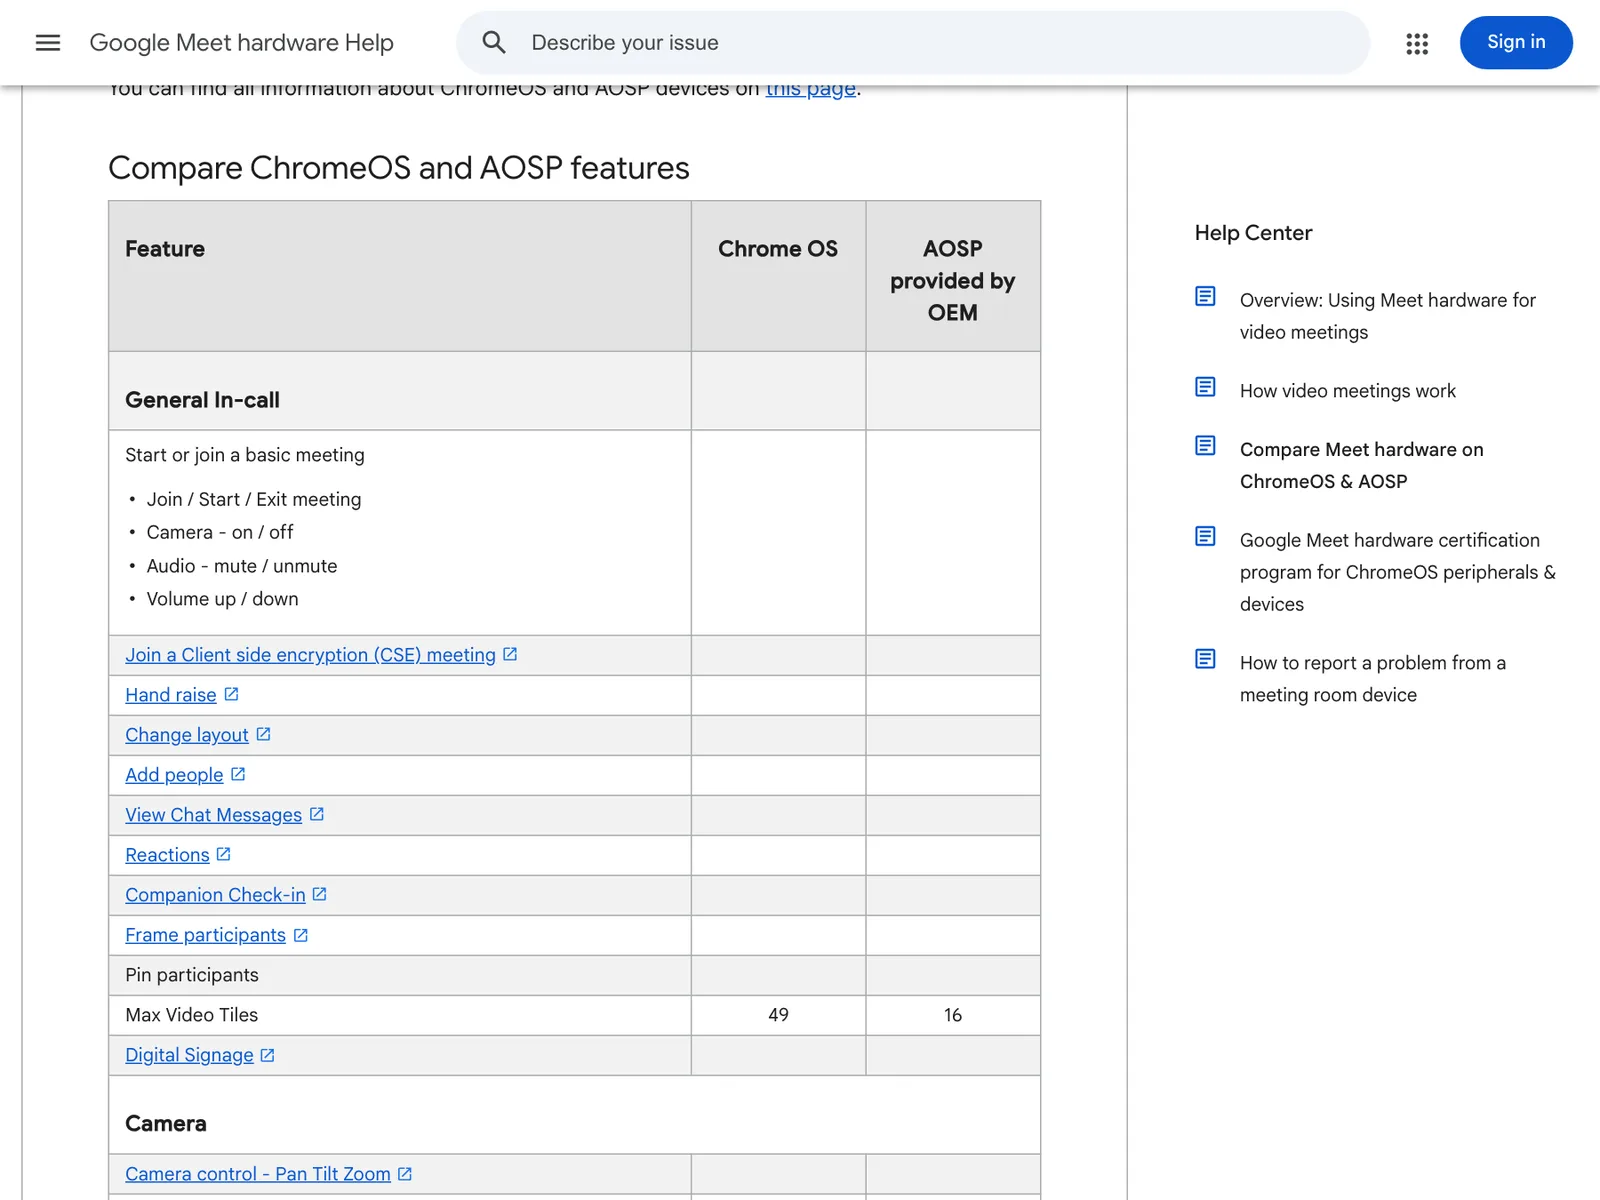This screenshot has height=1200, width=1600.
Task: Open the Hand raise link
Action: click(171, 695)
